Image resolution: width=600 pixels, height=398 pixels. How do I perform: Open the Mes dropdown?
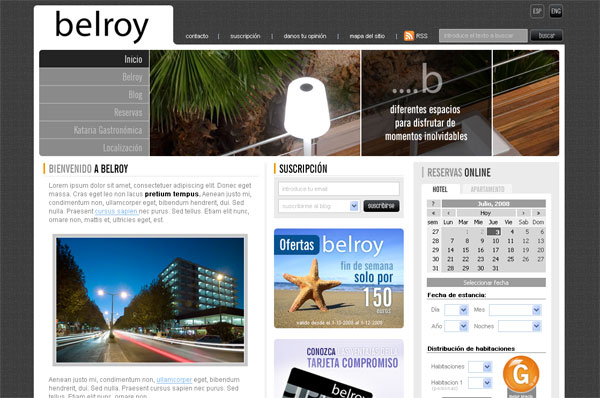pos(515,310)
